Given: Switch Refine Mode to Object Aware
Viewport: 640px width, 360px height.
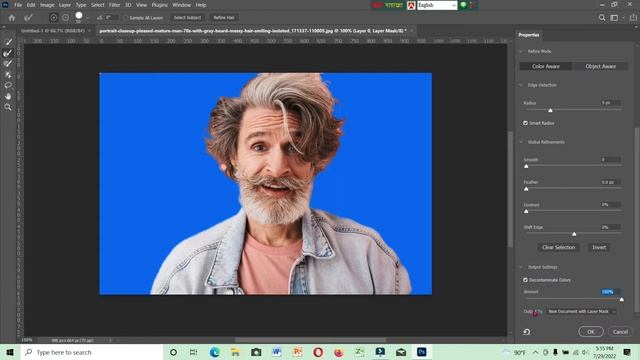Looking at the screenshot, I should pos(600,66).
